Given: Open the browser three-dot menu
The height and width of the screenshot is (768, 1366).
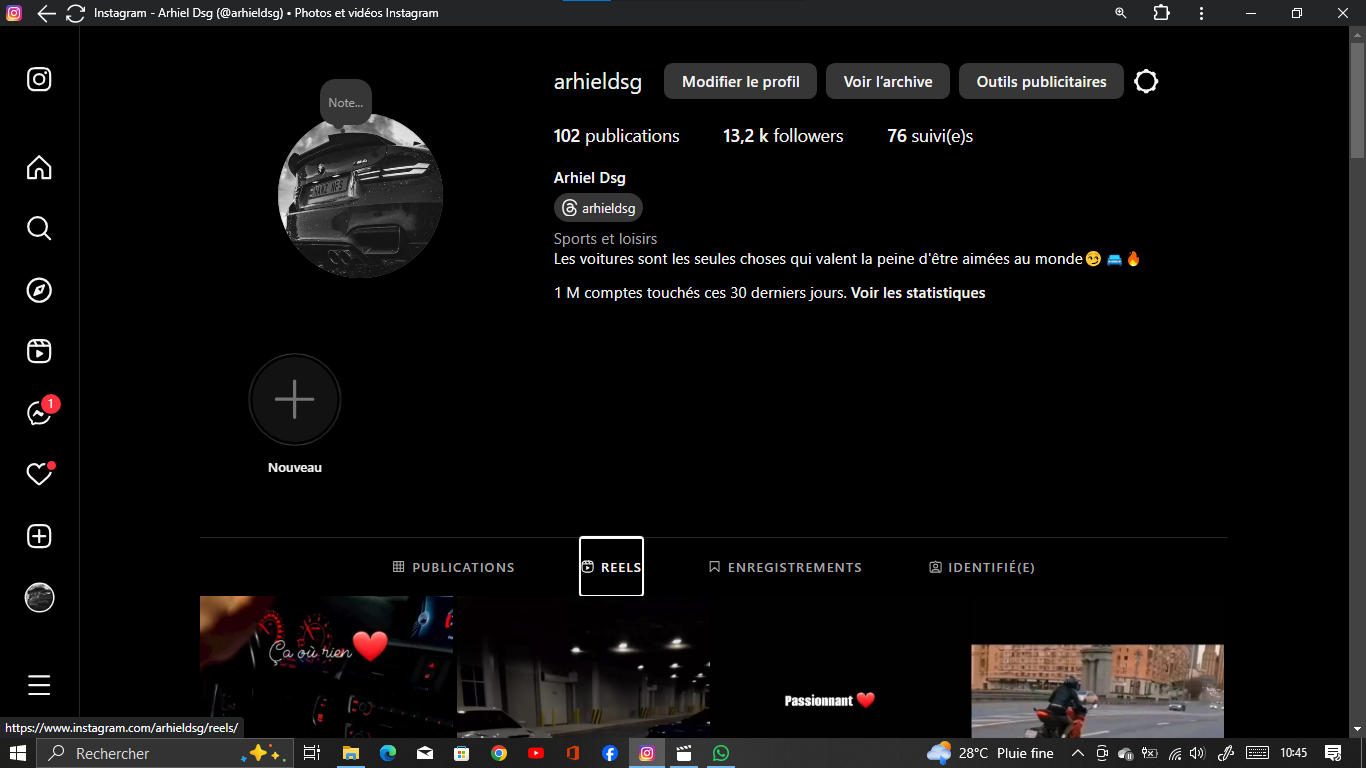Looking at the screenshot, I should (x=1201, y=13).
